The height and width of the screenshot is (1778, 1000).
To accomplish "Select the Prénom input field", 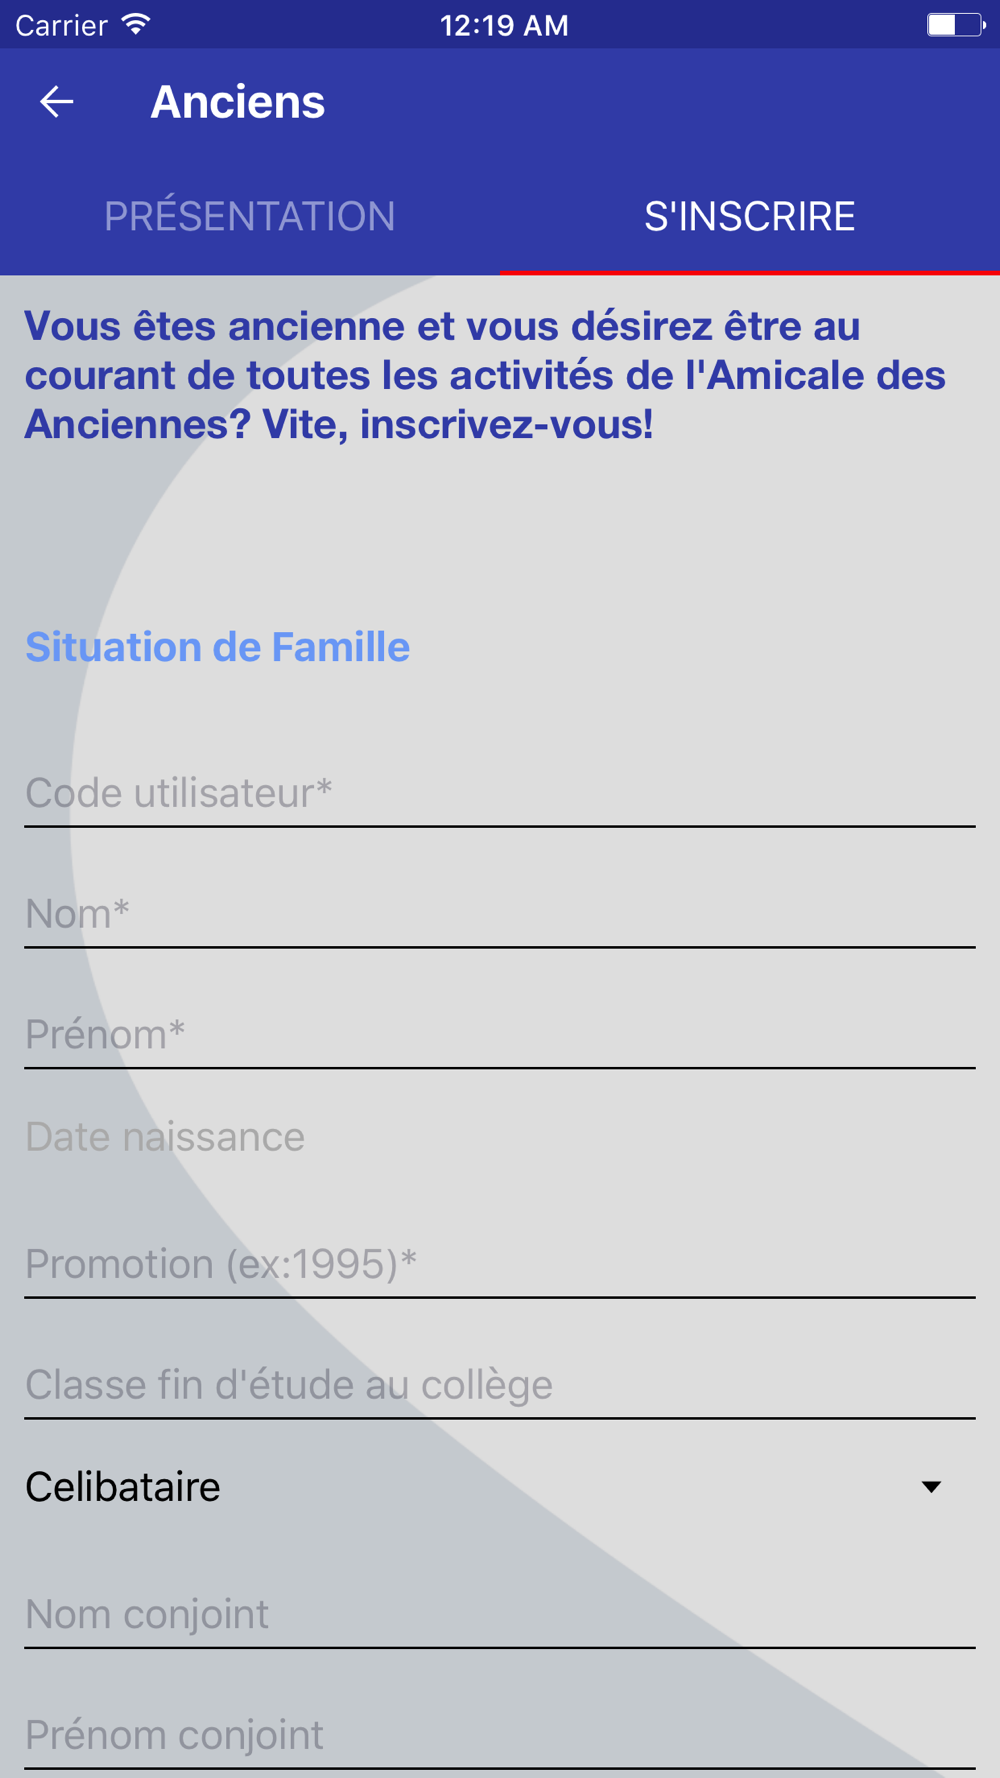I will click(500, 1036).
